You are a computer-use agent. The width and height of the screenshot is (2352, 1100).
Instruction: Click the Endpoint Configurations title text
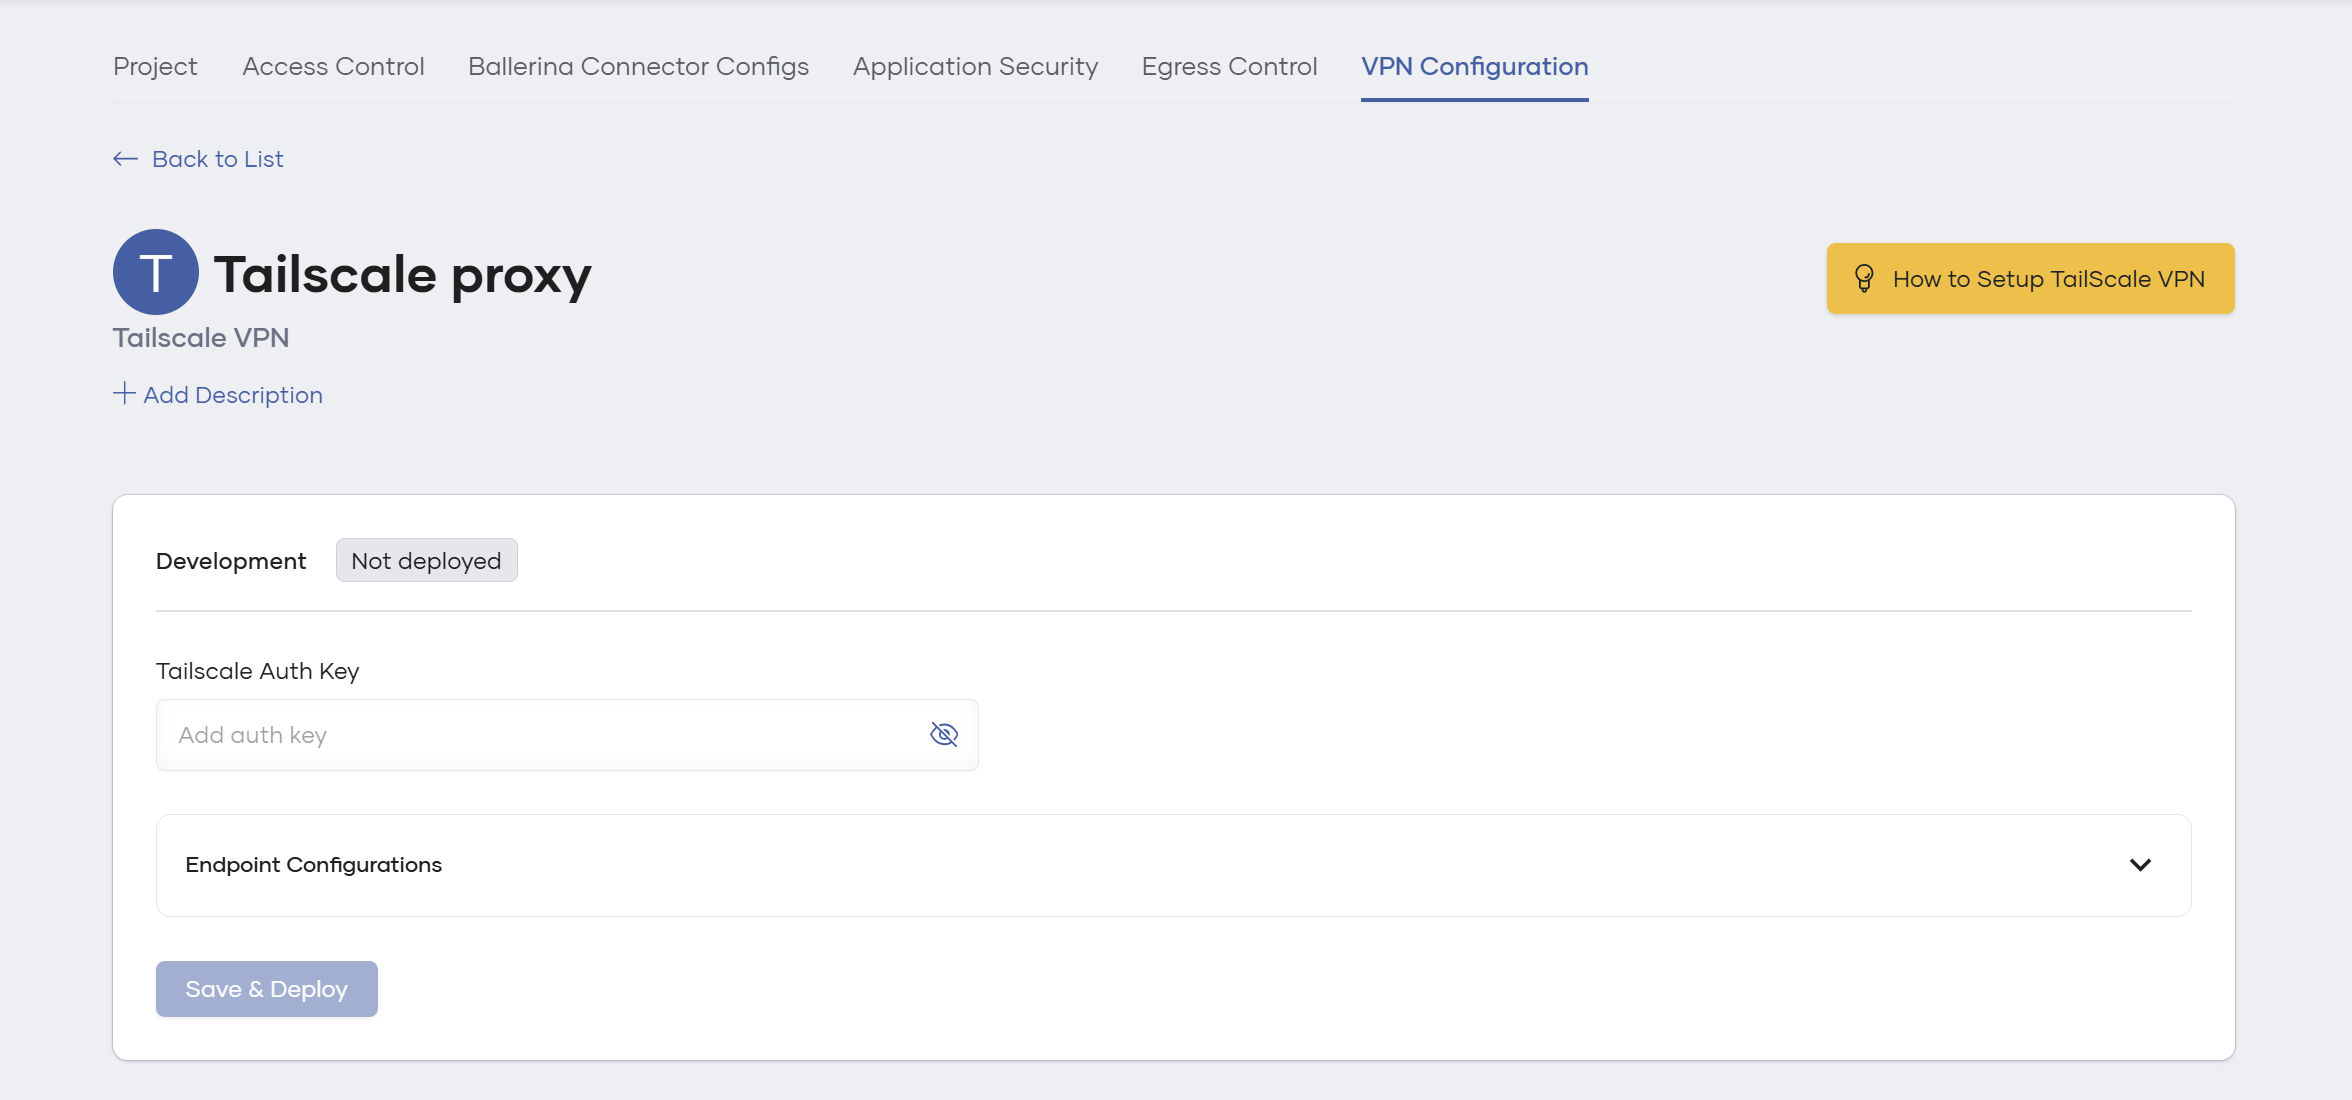(x=314, y=865)
